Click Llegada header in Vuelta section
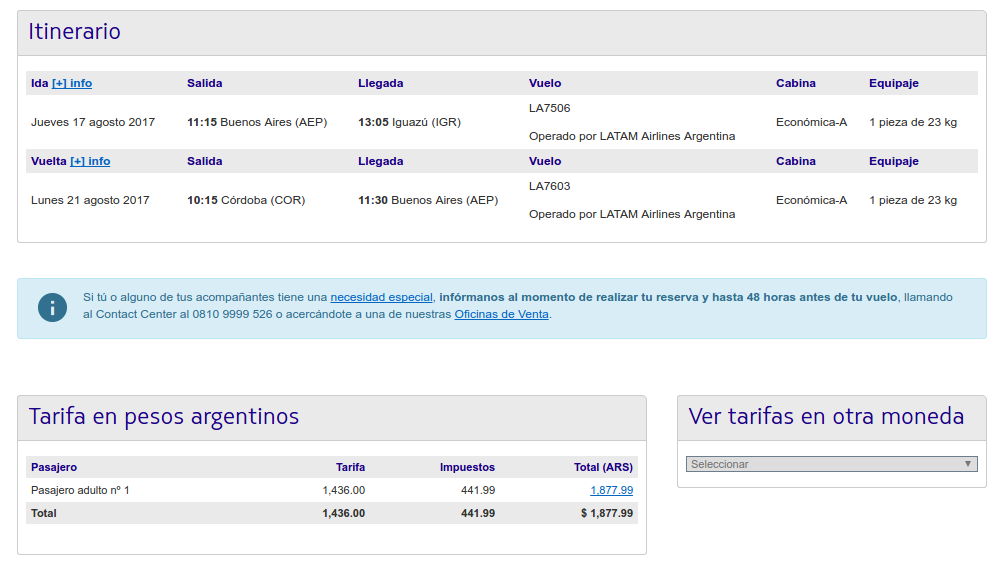 (381, 161)
